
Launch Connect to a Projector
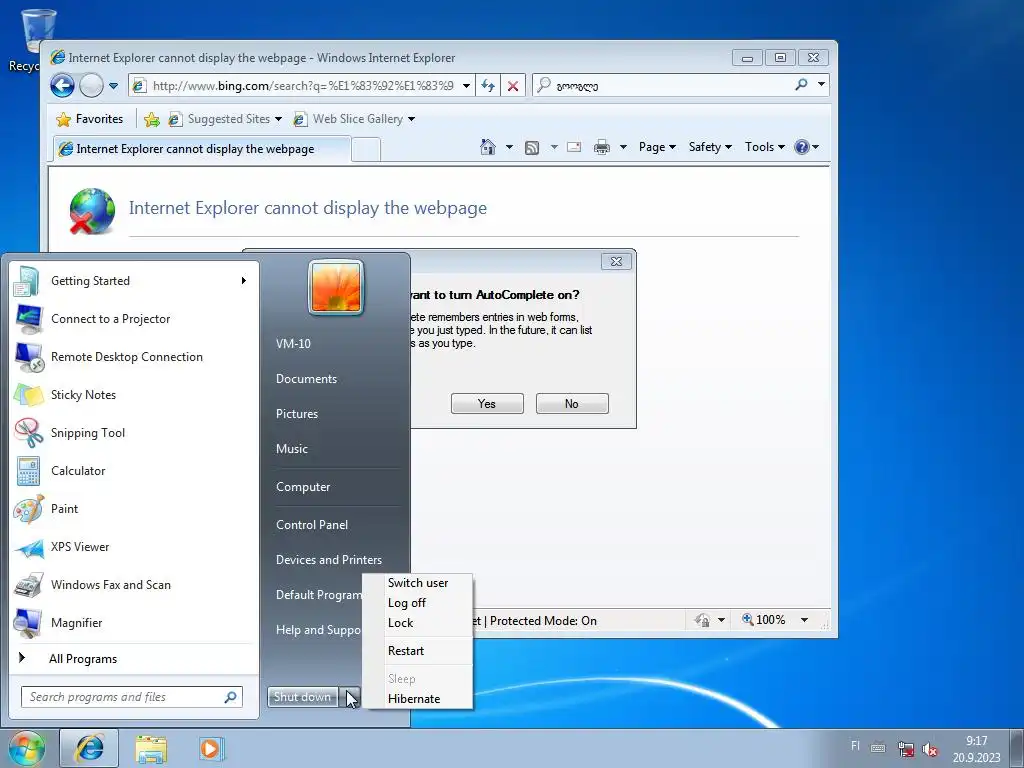tap(133, 319)
